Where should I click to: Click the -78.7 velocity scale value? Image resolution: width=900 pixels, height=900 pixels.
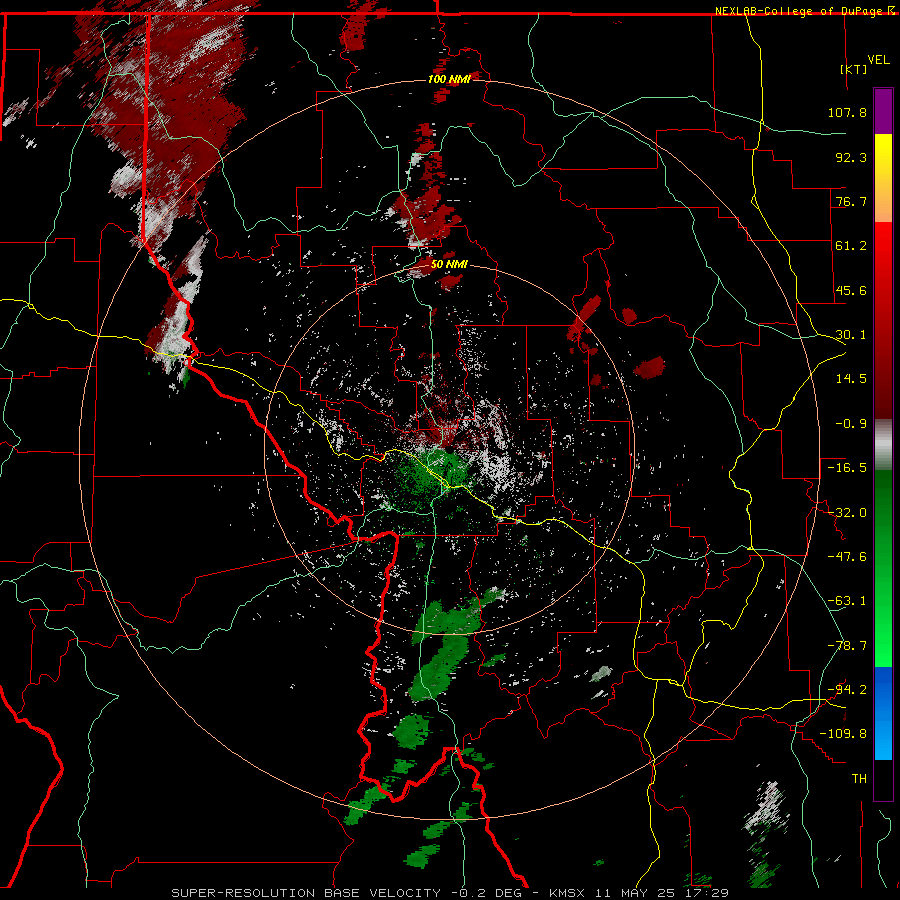pos(847,646)
